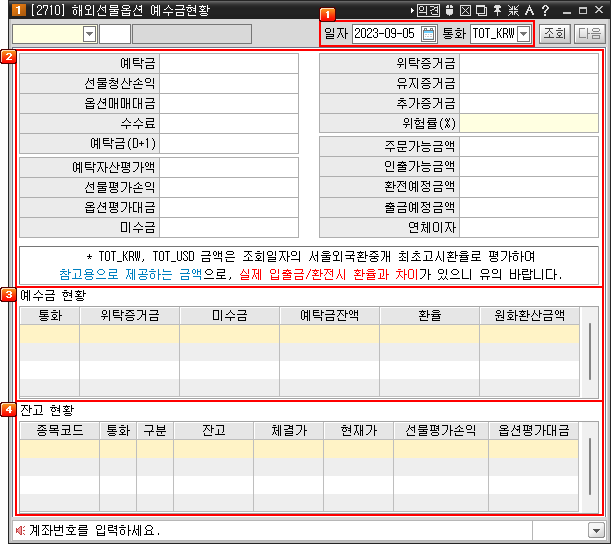Click the 의견 opinion icon in title bar
This screenshot has width=611, height=544.
click(429, 10)
